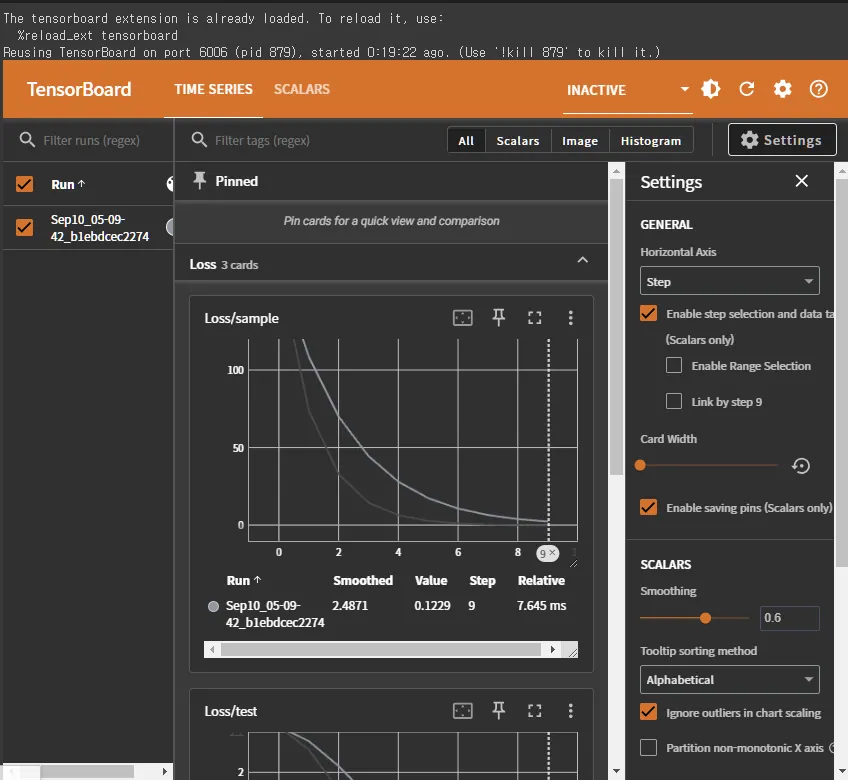Click the dark mode theme toggle icon
This screenshot has height=780, width=848.
coord(711,89)
